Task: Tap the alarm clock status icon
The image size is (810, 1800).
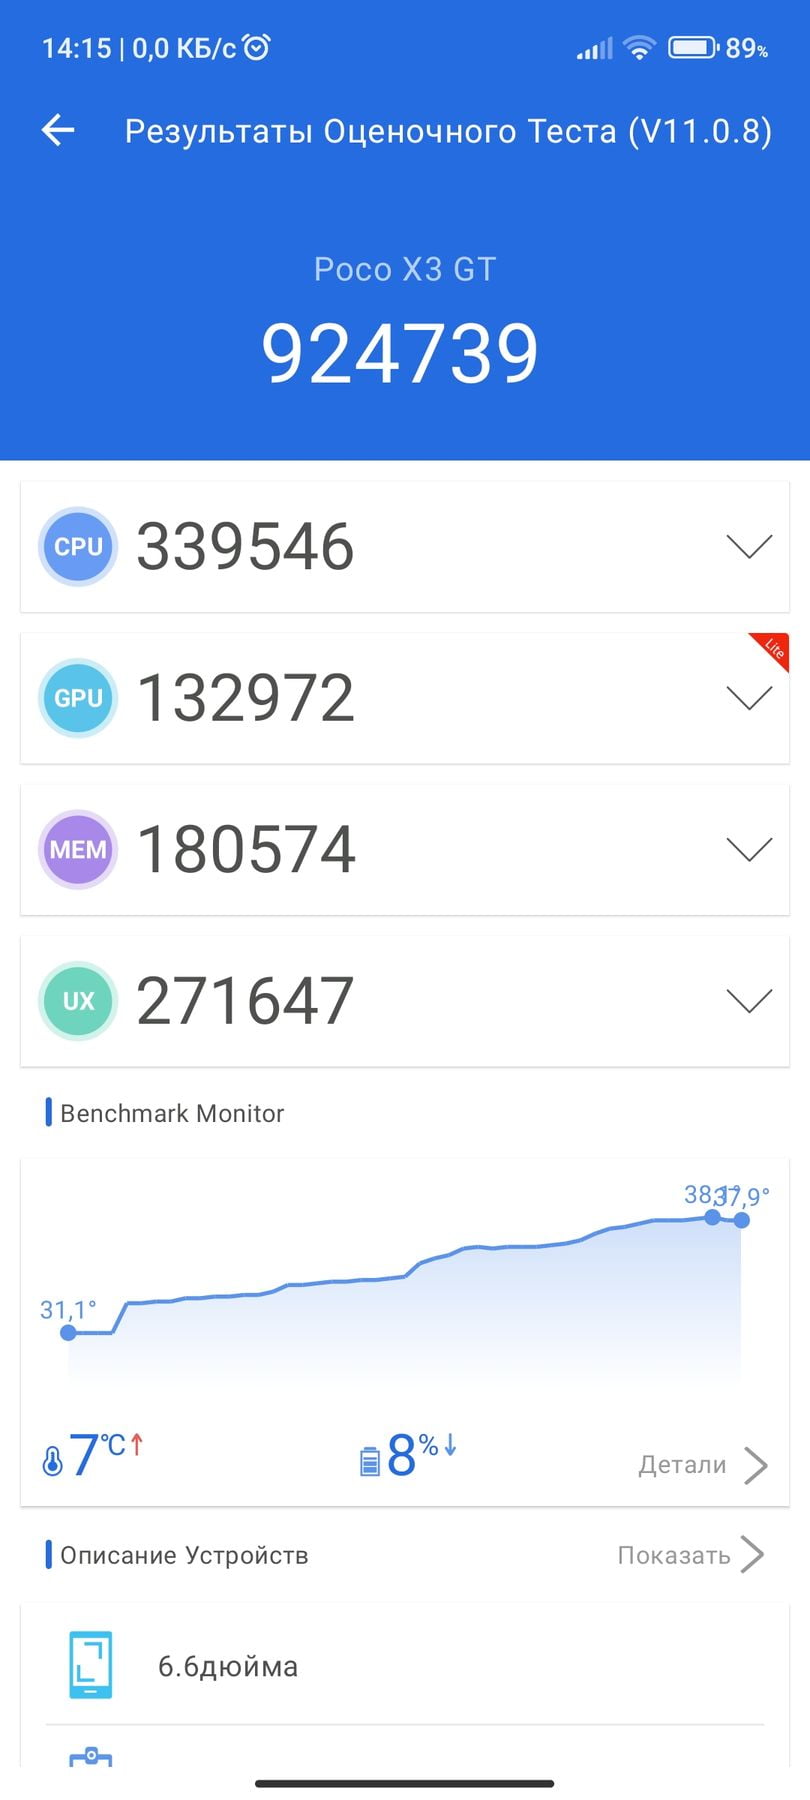Action: 257,47
